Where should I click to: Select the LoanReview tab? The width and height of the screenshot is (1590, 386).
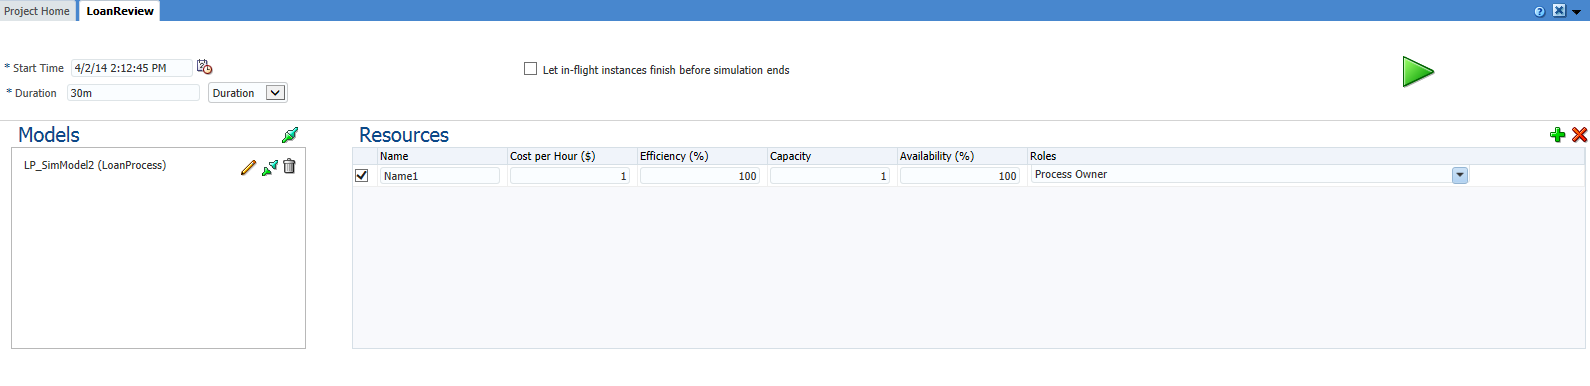(x=120, y=11)
